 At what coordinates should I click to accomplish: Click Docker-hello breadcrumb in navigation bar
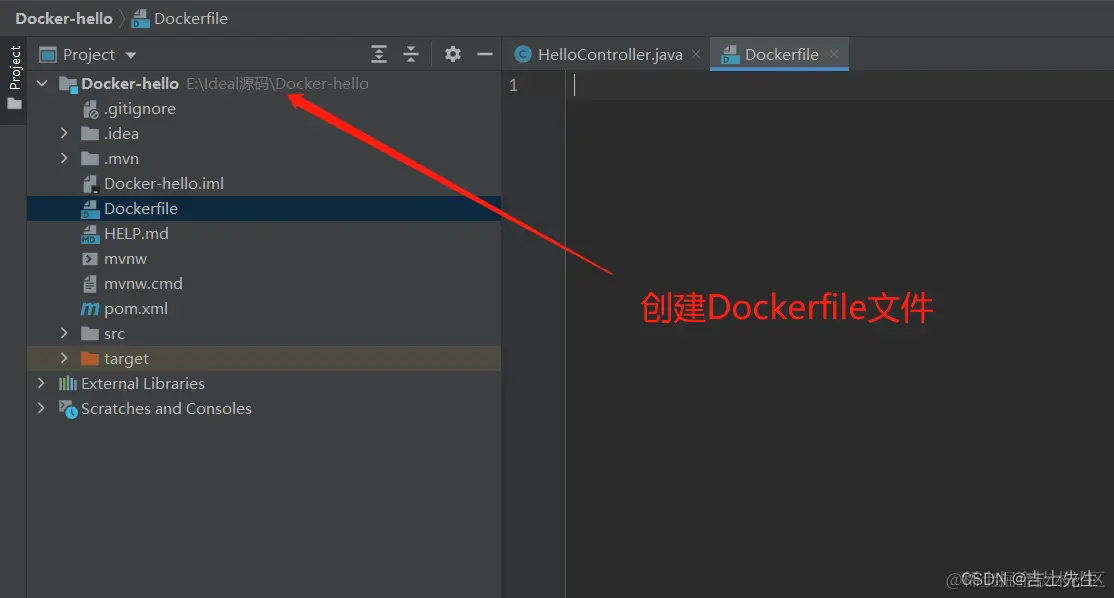pos(64,18)
